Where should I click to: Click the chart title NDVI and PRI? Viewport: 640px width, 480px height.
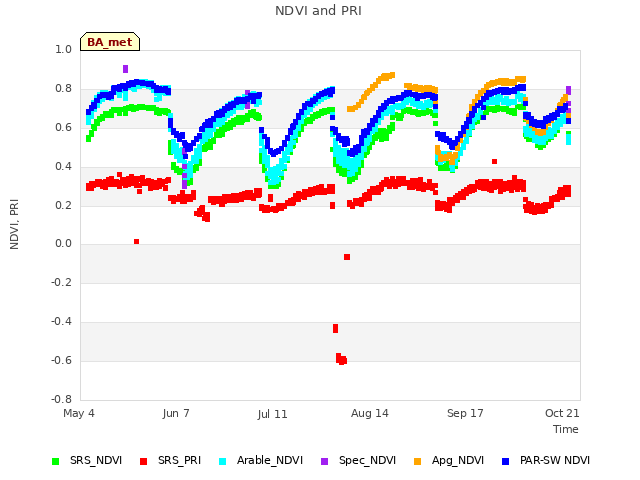(318, 10)
